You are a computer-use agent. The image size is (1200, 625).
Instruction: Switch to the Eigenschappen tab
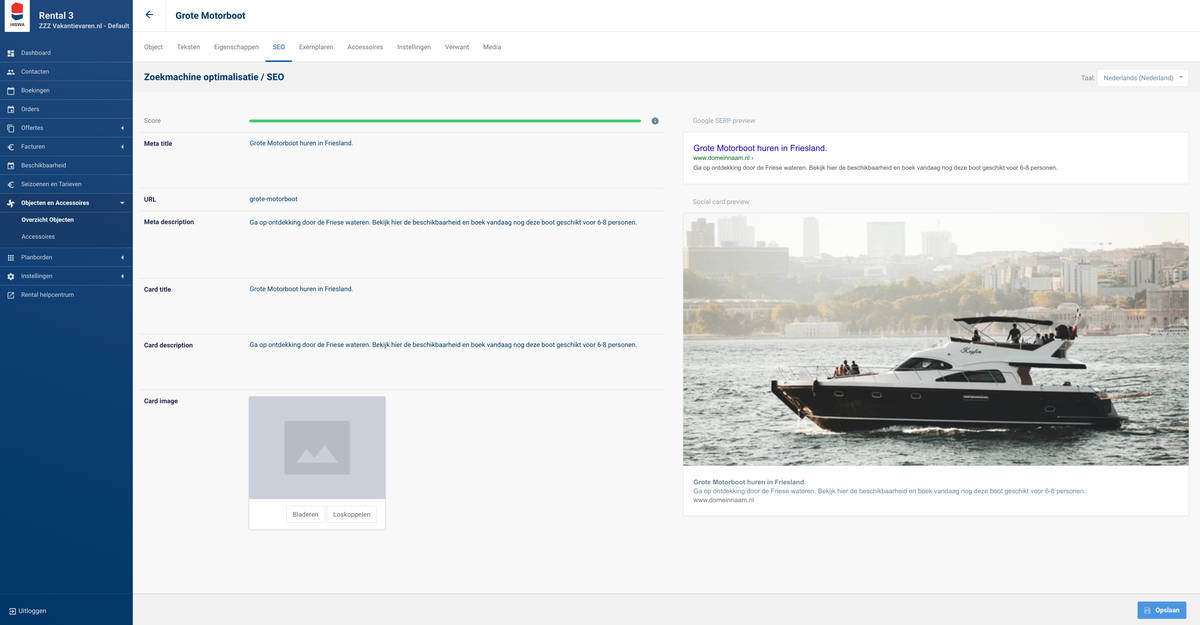coord(236,47)
